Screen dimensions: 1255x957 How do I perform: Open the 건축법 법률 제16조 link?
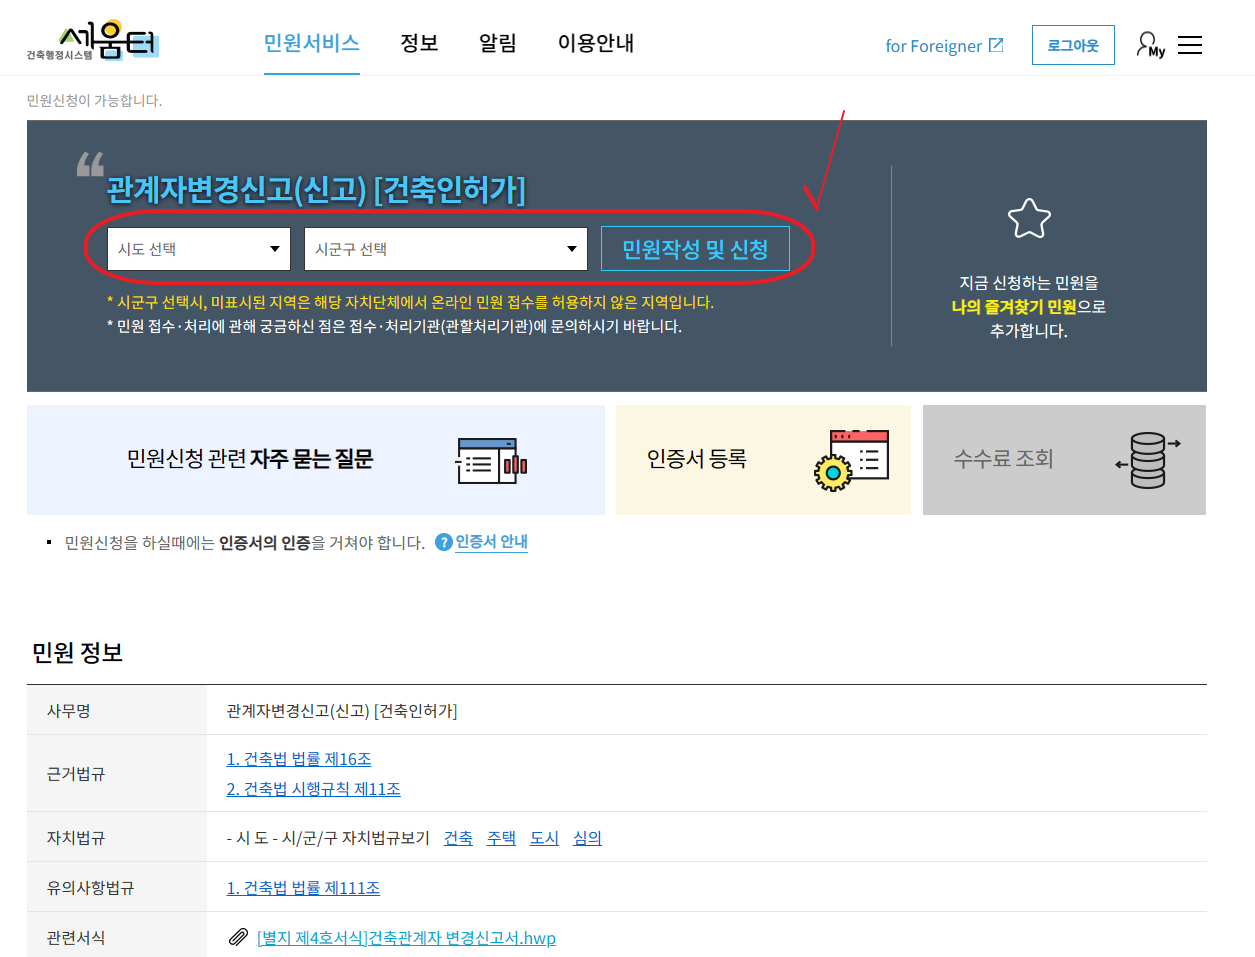pyautogui.click(x=299, y=759)
